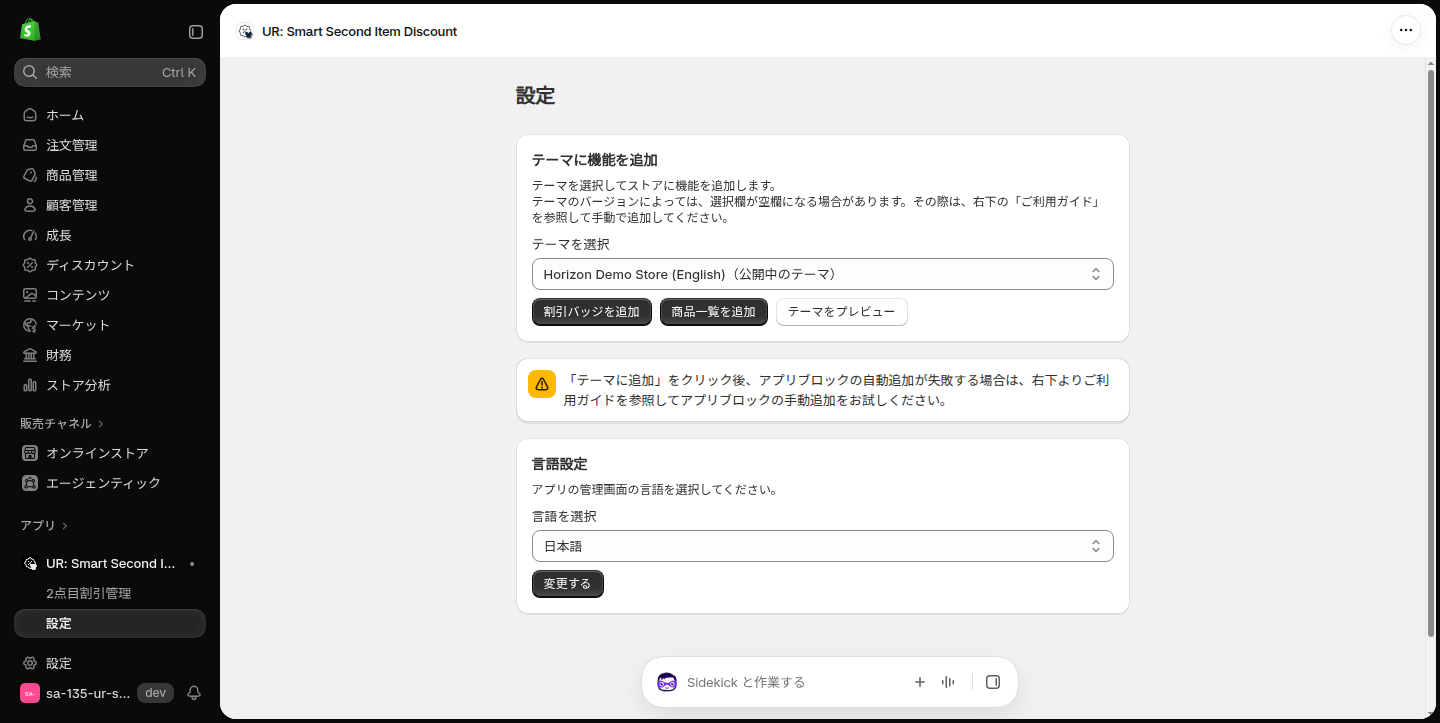The width and height of the screenshot is (1440, 723).
Task: Click the 変更する button
Action: point(568,584)
